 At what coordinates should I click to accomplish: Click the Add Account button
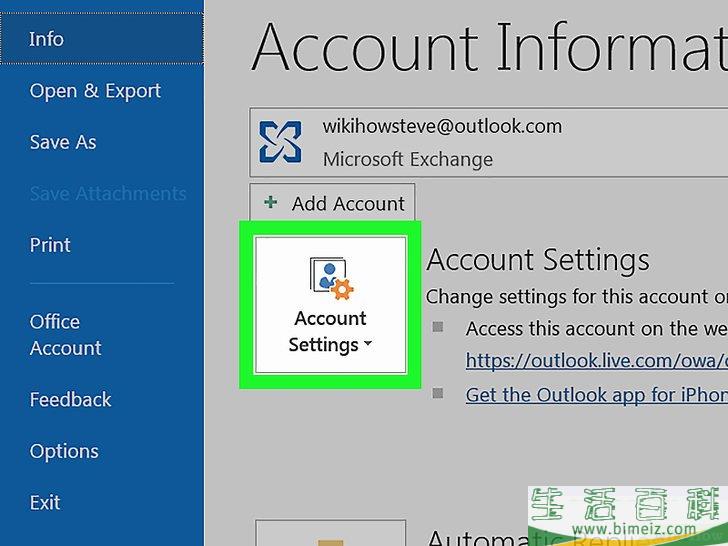332,203
